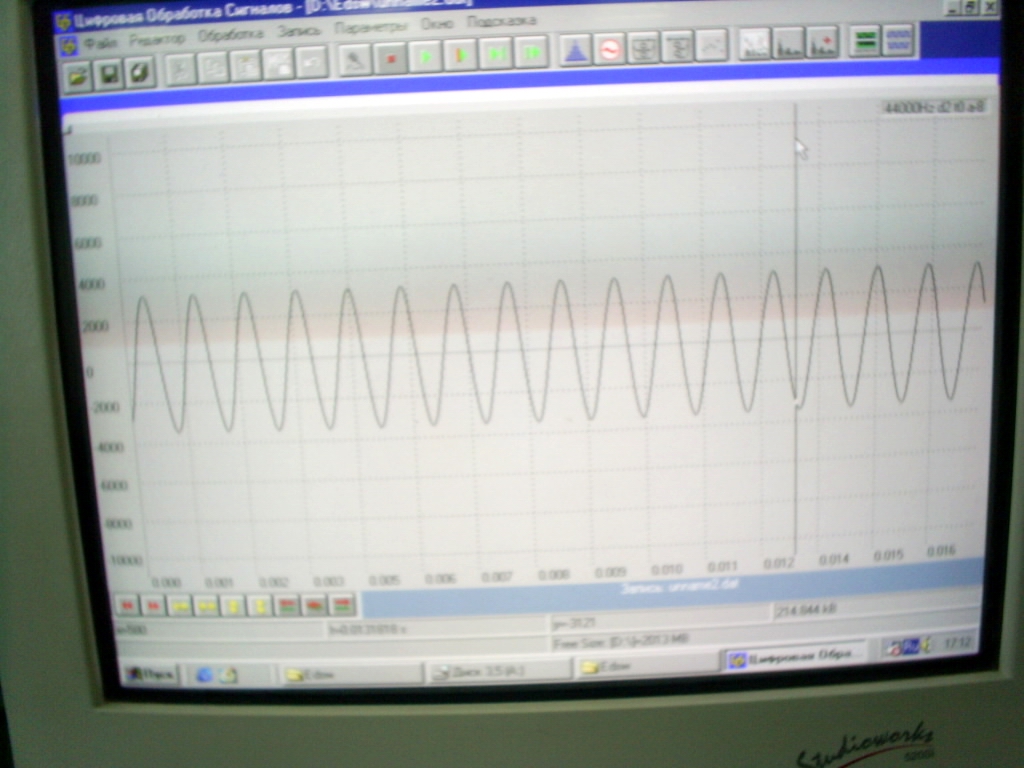This screenshot has height=768, width=1024.
Task: Open the Окно menu
Action: point(437,24)
